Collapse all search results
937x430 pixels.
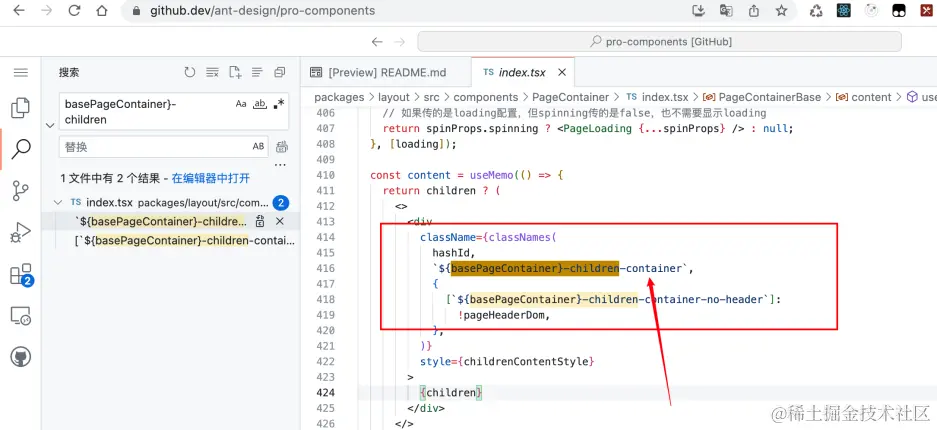[x=280, y=73]
